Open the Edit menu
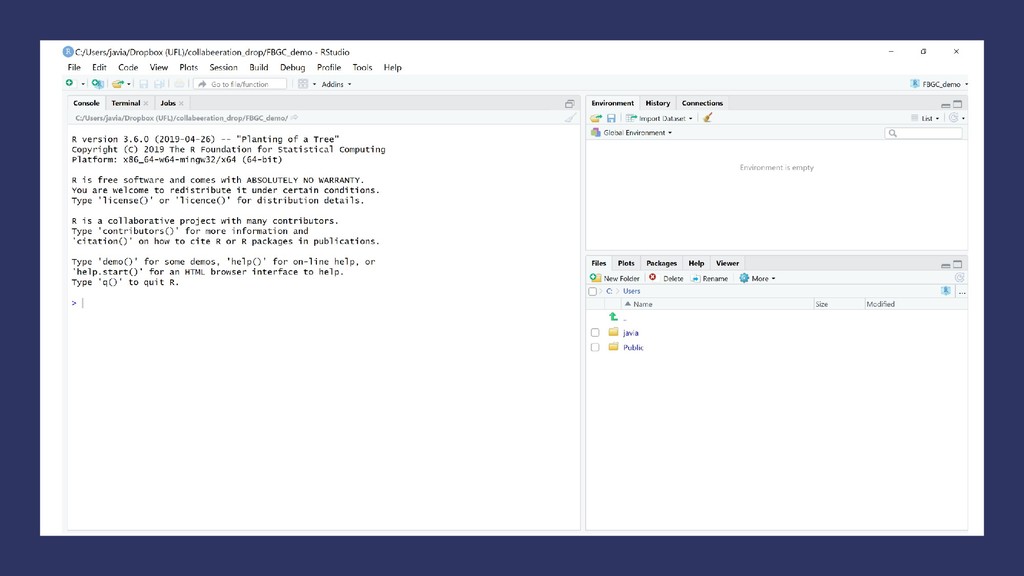 click(x=99, y=67)
